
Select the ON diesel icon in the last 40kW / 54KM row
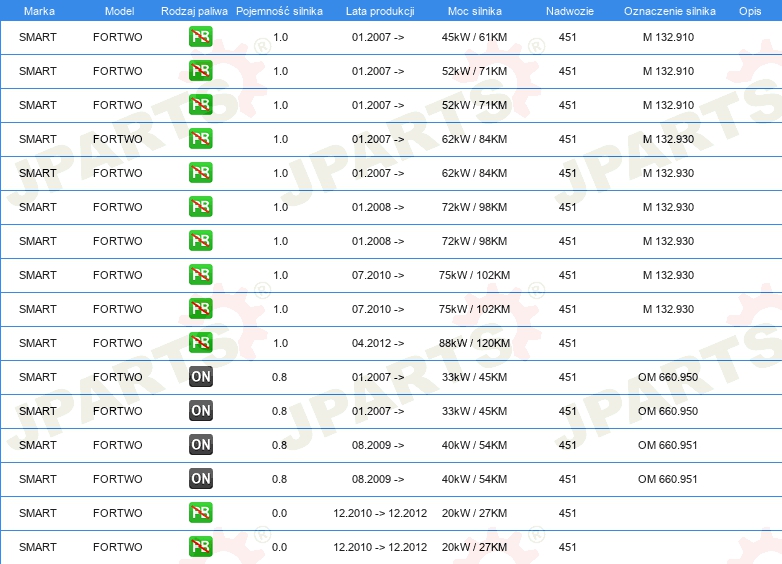(201, 479)
